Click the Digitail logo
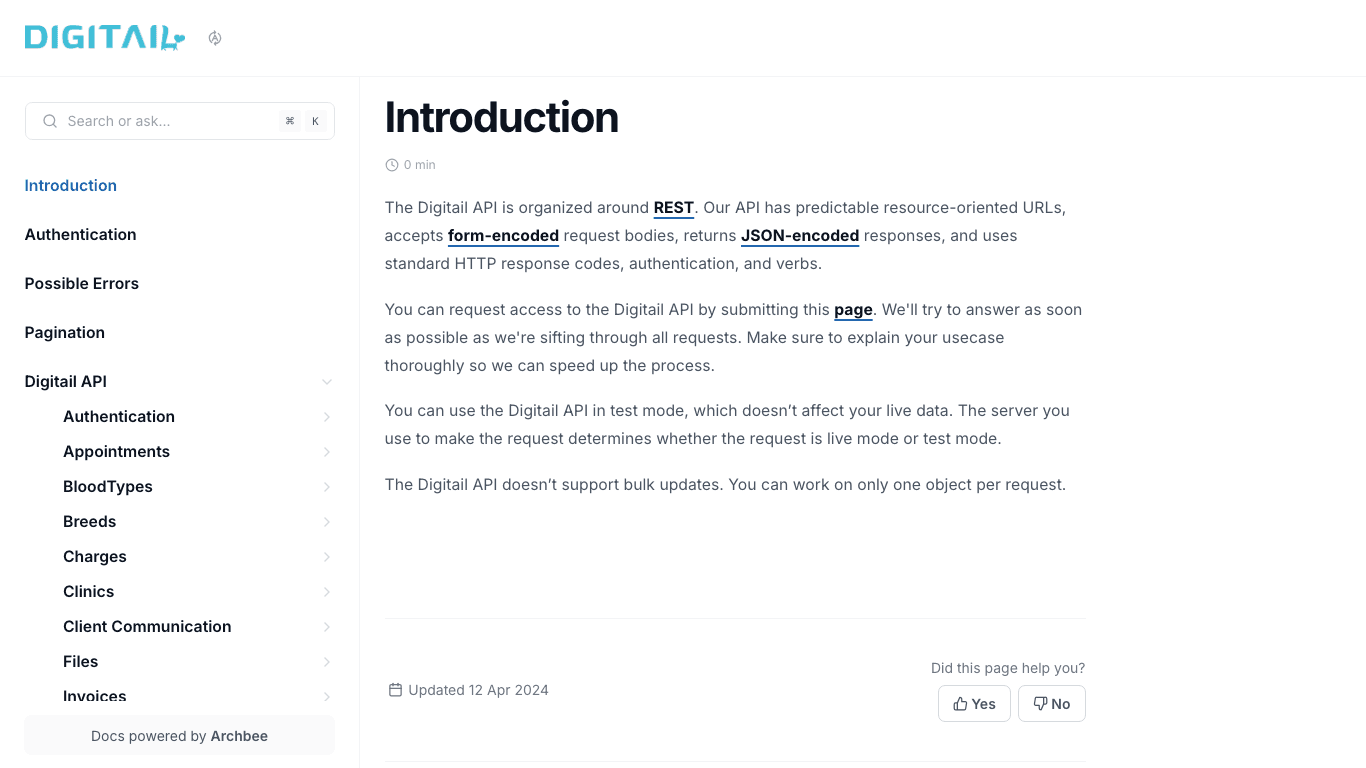This screenshot has height=768, width=1366. [104, 37]
